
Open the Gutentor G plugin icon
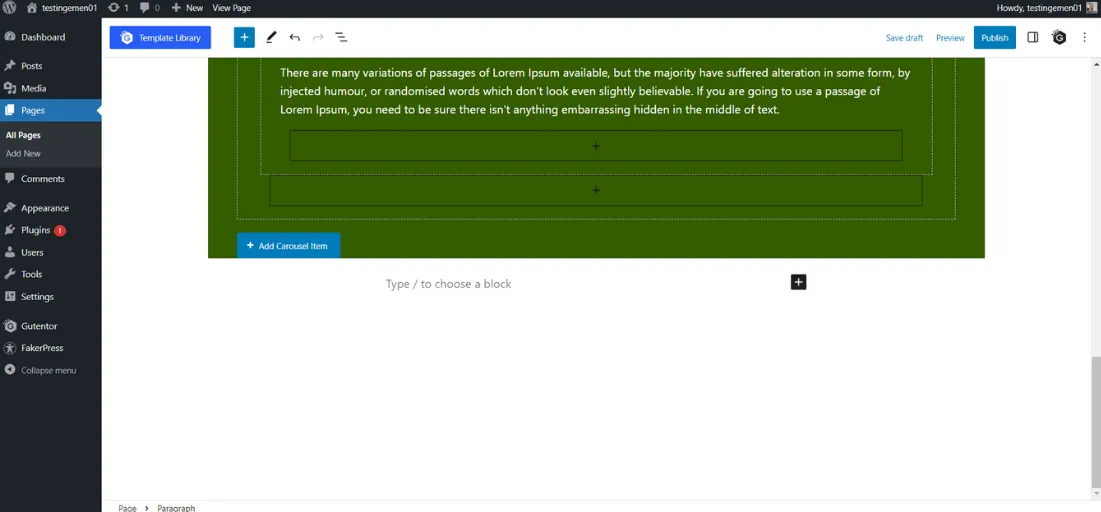tap(1059, 37)
